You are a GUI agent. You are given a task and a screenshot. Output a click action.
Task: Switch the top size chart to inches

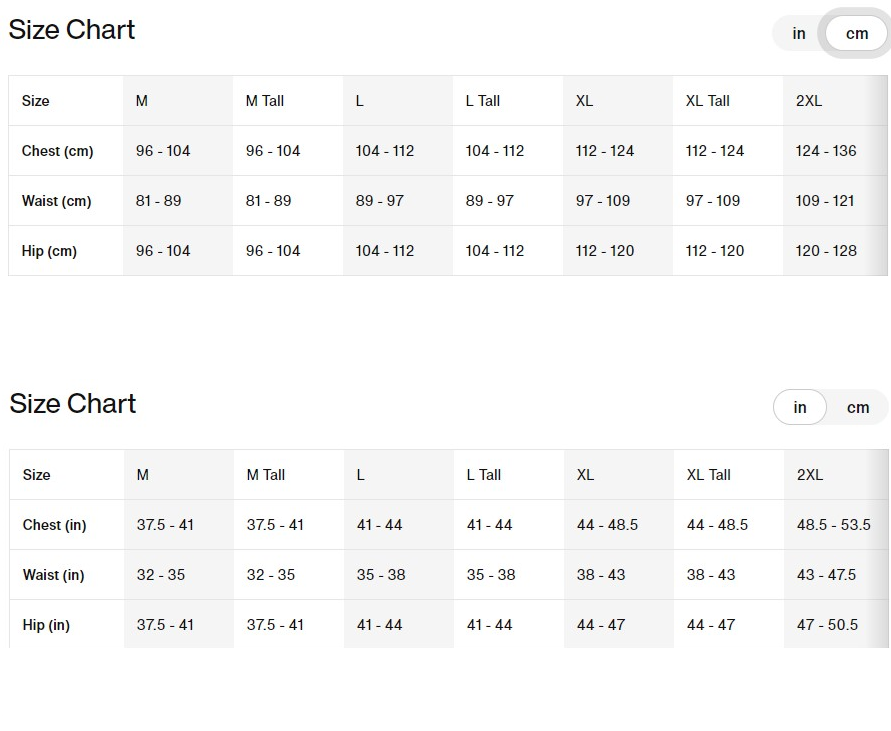pyautogui.click(x=799, y=34)
